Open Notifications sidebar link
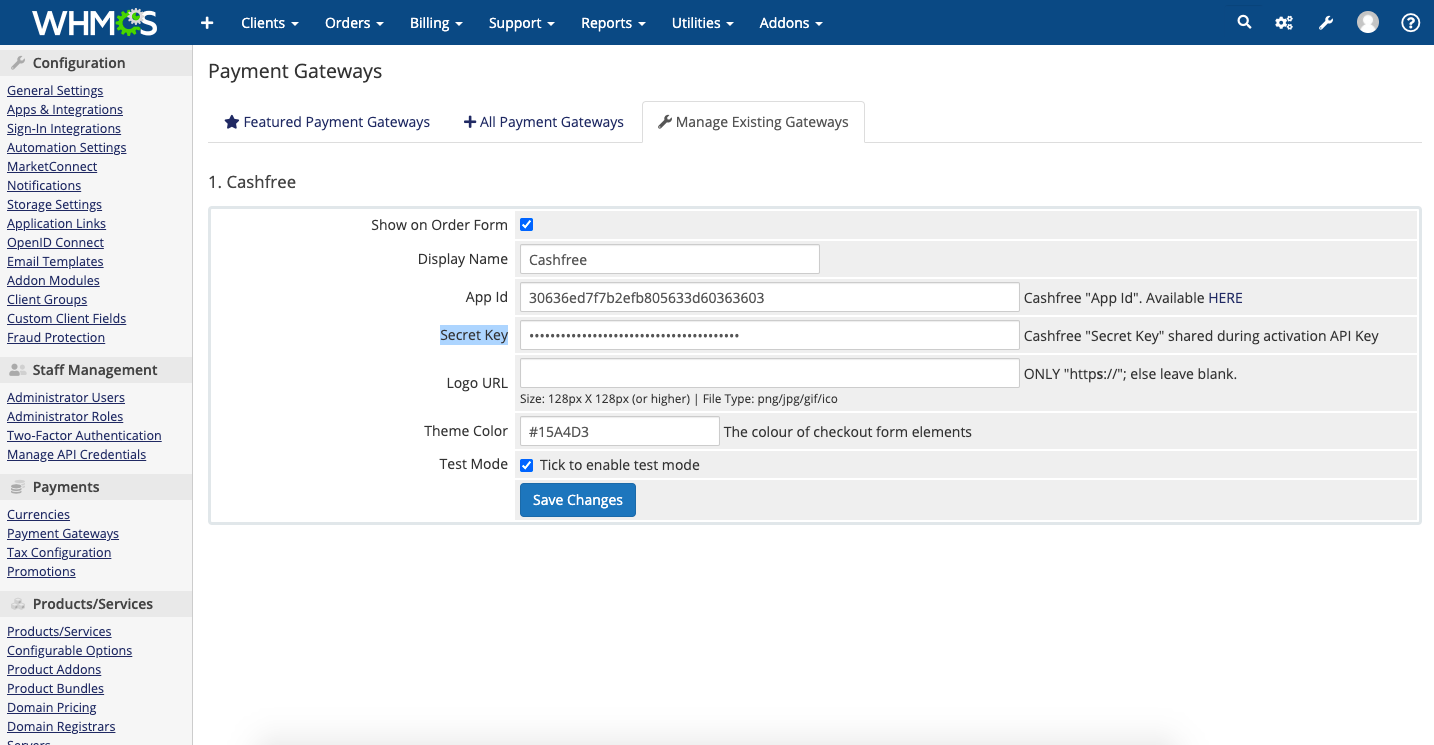The height and width of the screenshot is (745, 1434). tap(44, 186)
